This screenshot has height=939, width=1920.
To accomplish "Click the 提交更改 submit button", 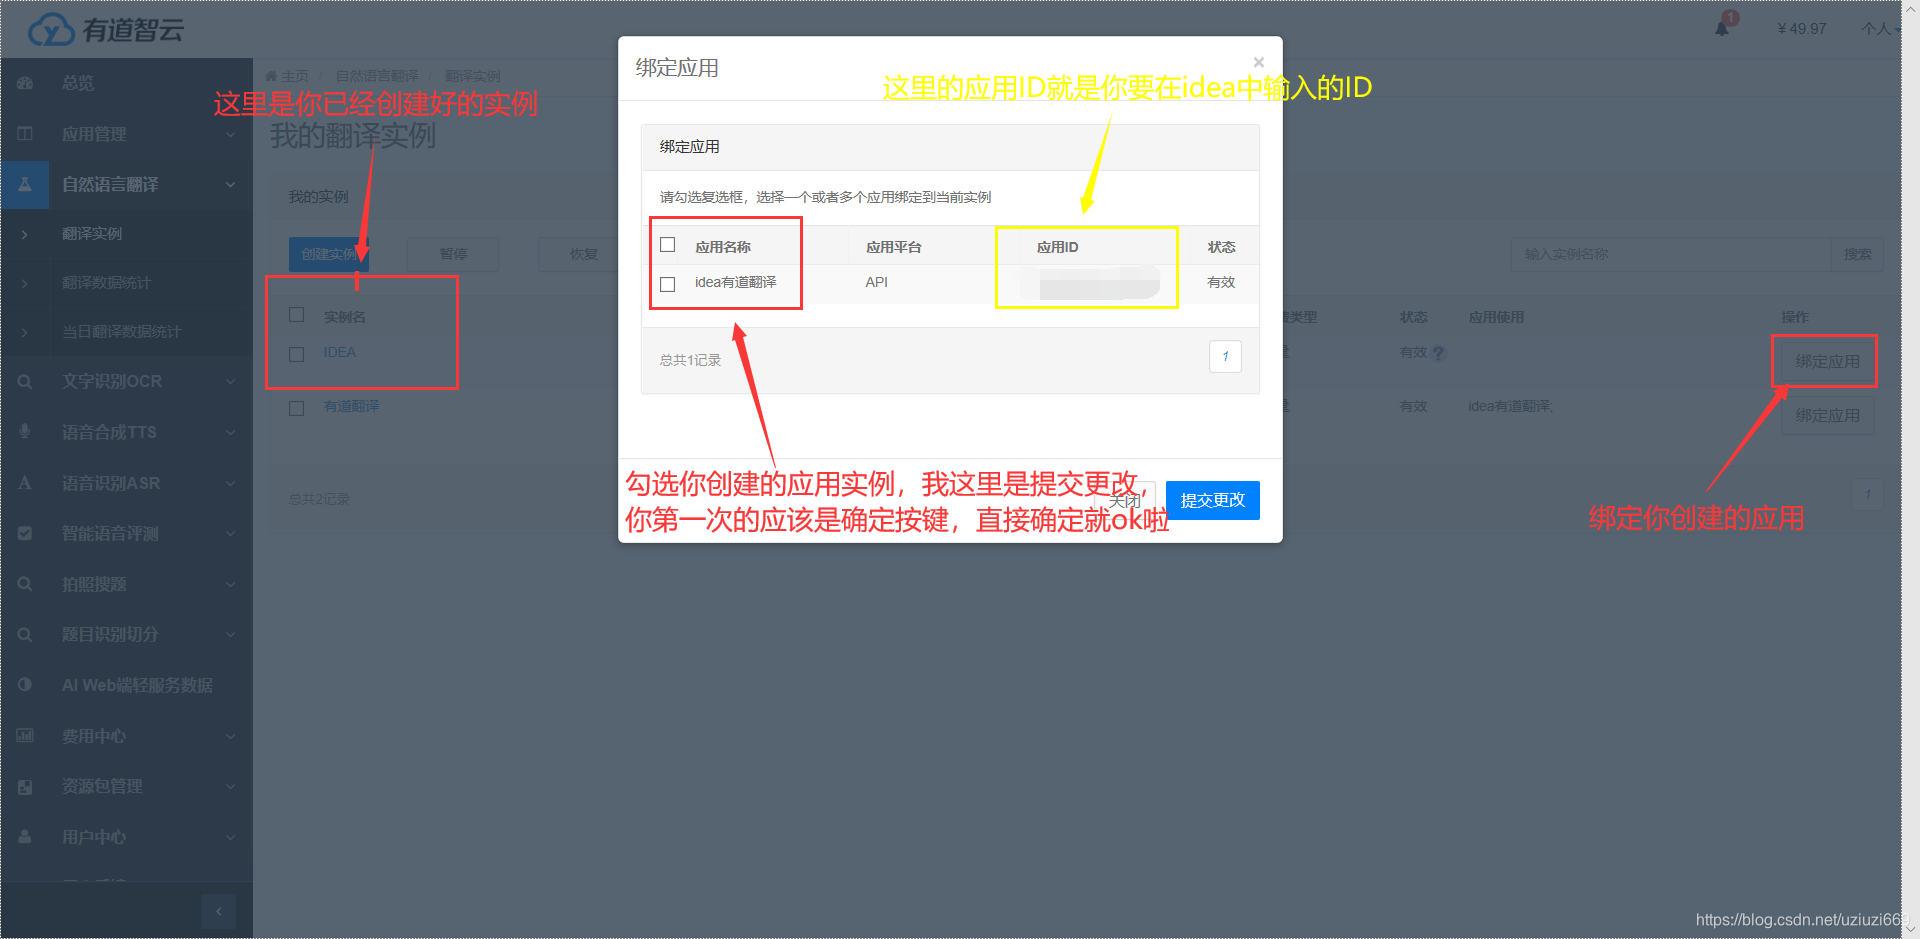I will [x=1212, y=500].
